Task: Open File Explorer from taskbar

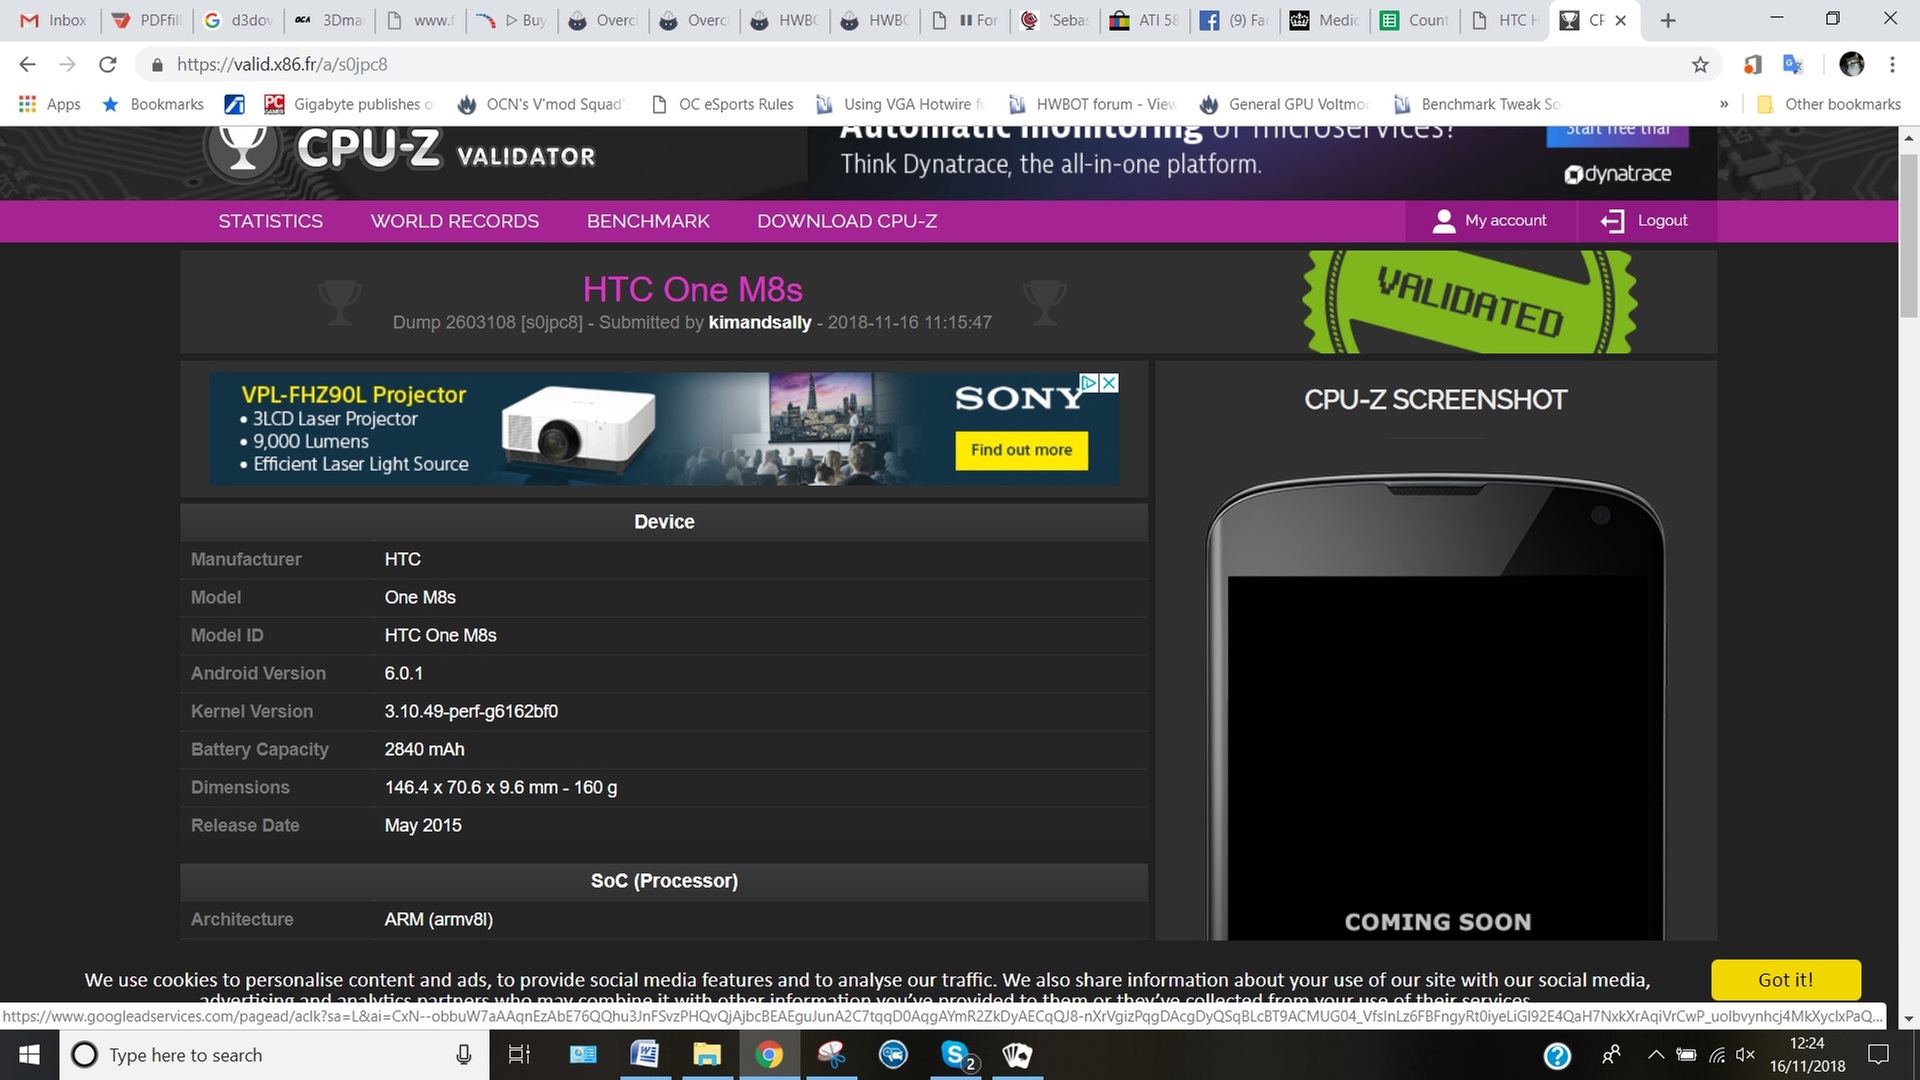Action: pos(707,1055)
